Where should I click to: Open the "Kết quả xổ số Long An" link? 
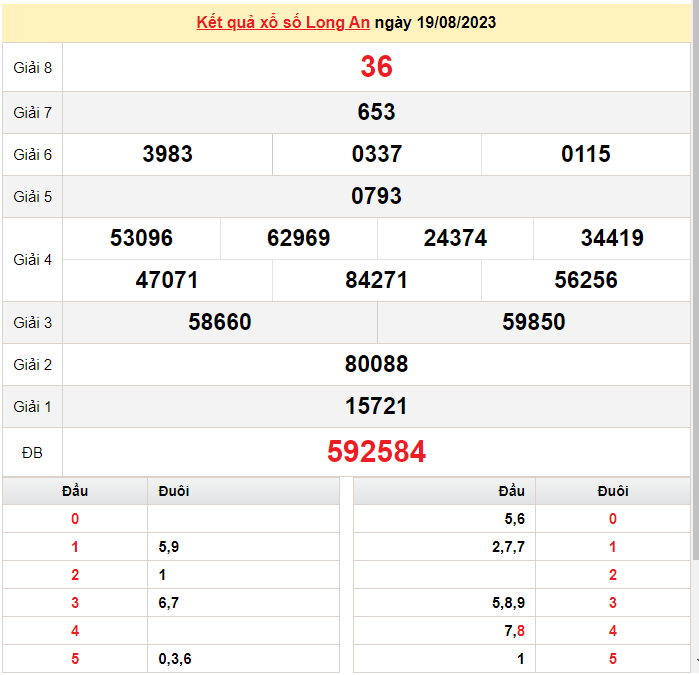pyautogui.click(x=284, y=22)
